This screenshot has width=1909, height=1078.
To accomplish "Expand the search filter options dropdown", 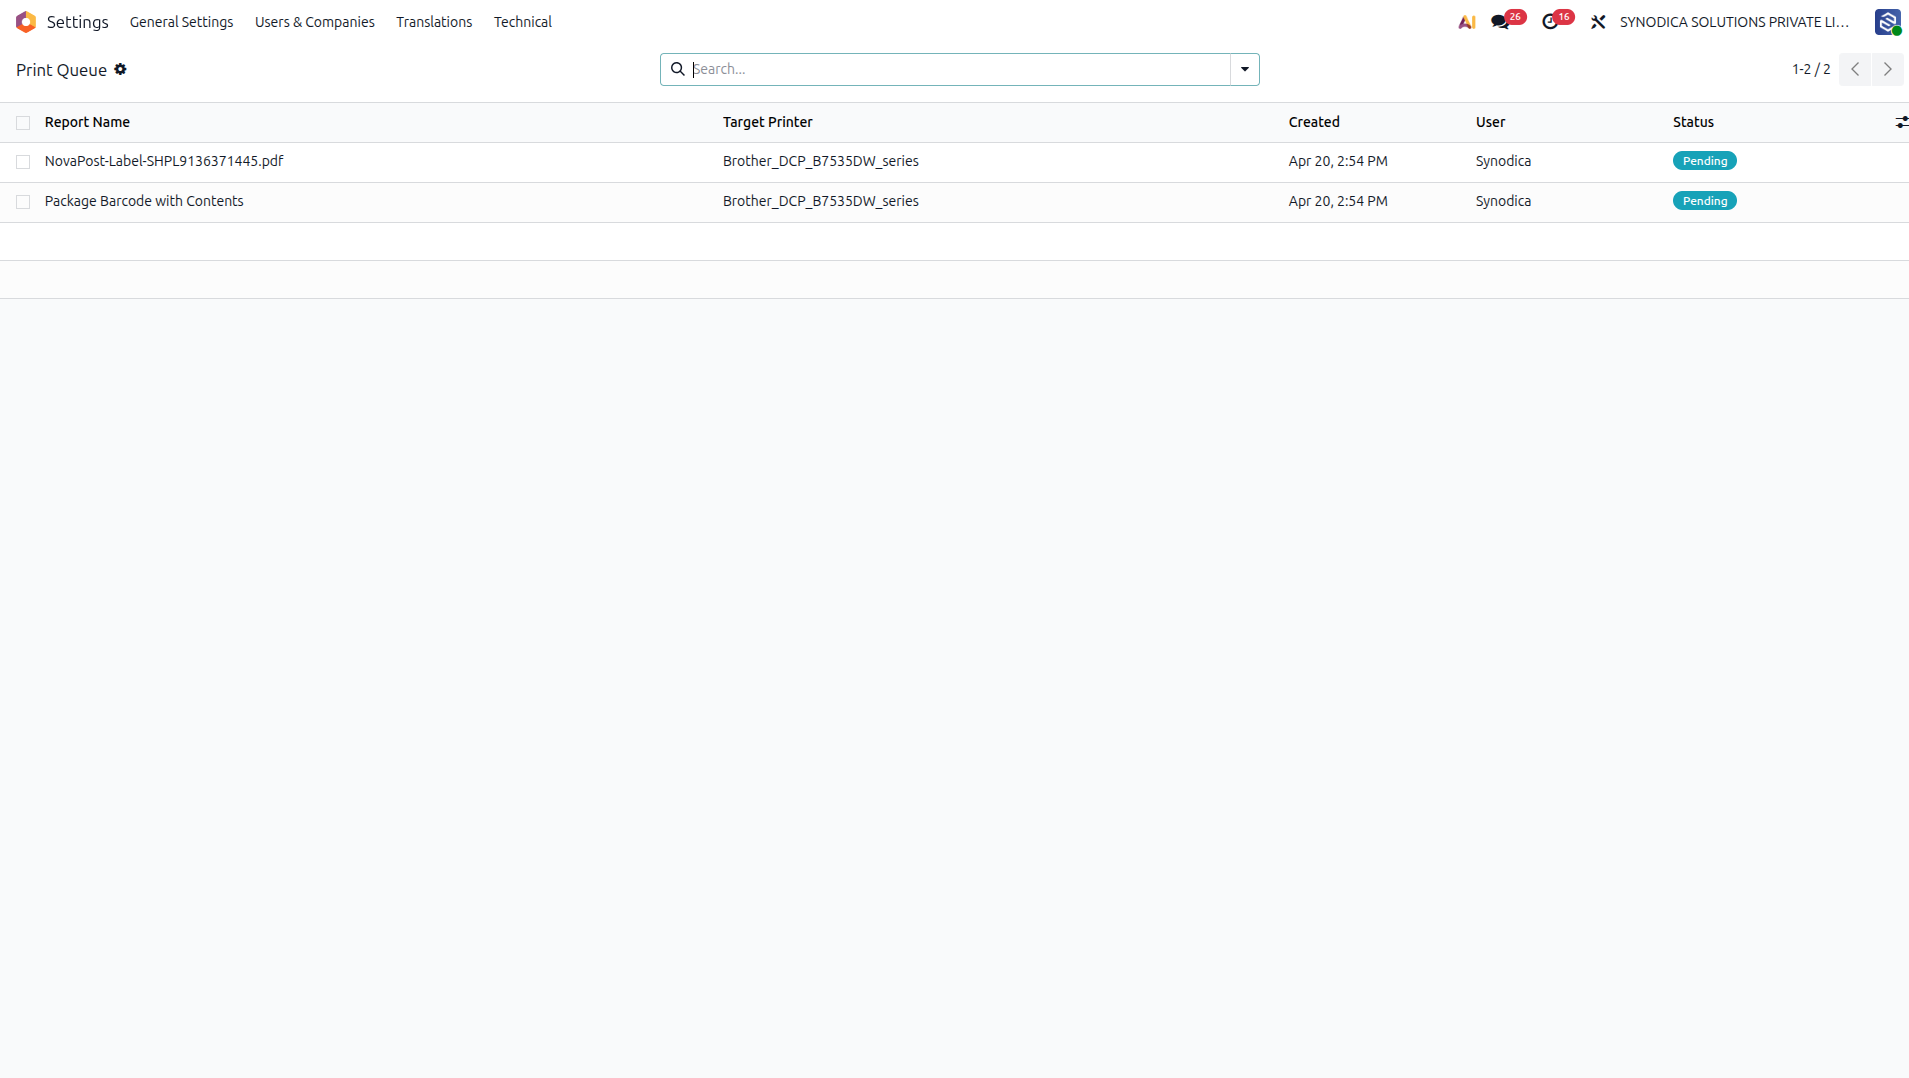I will [x=1245, y=69].
